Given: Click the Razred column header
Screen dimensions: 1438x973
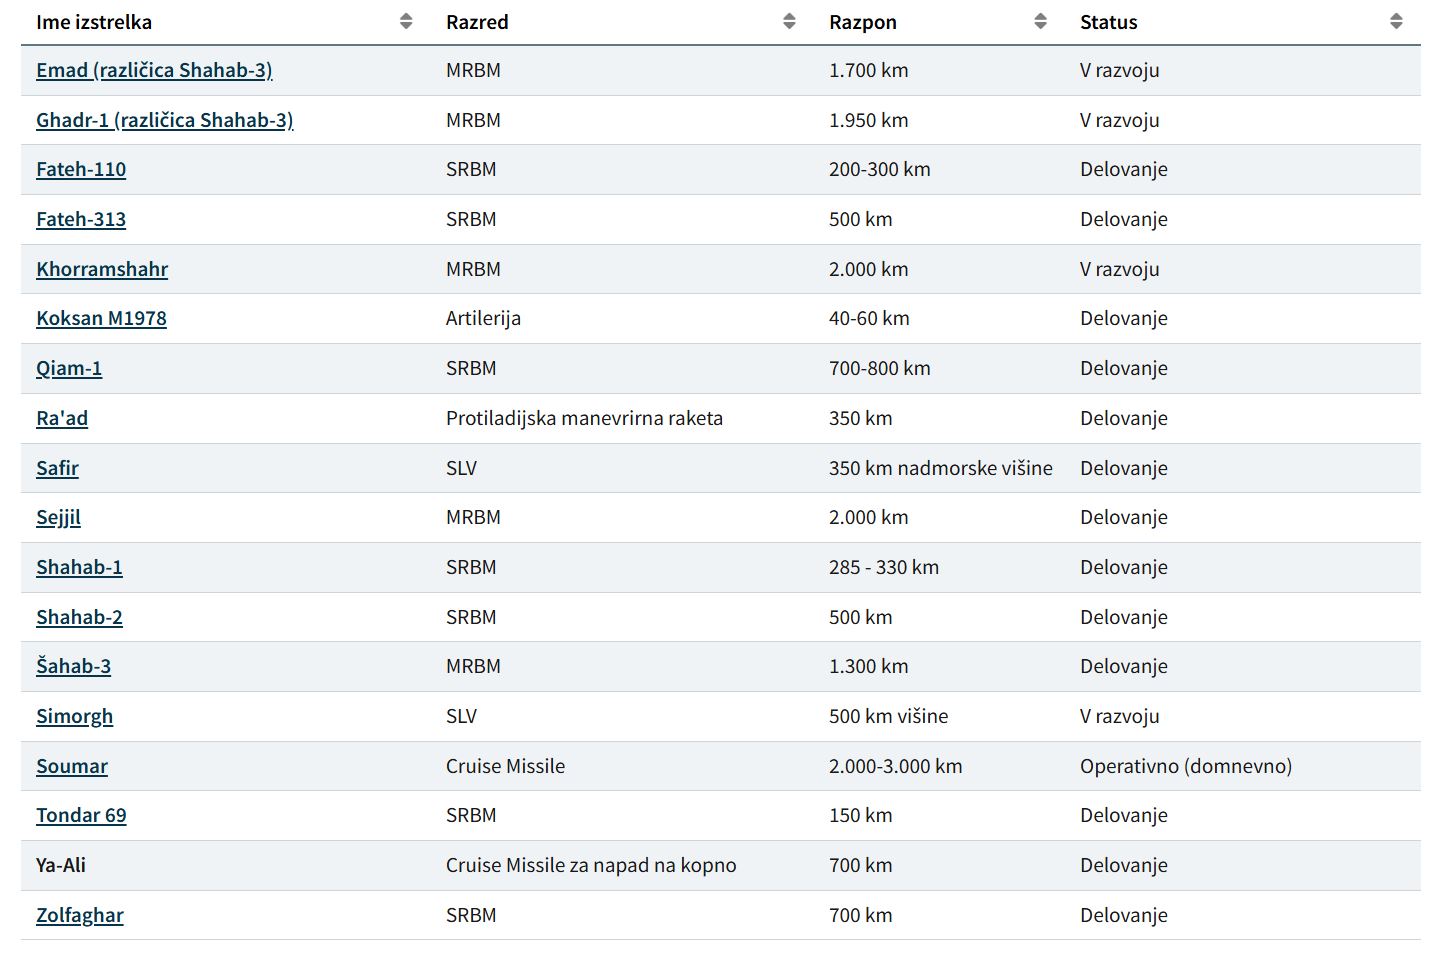Looking at the screenshot, I should [622, 22].
